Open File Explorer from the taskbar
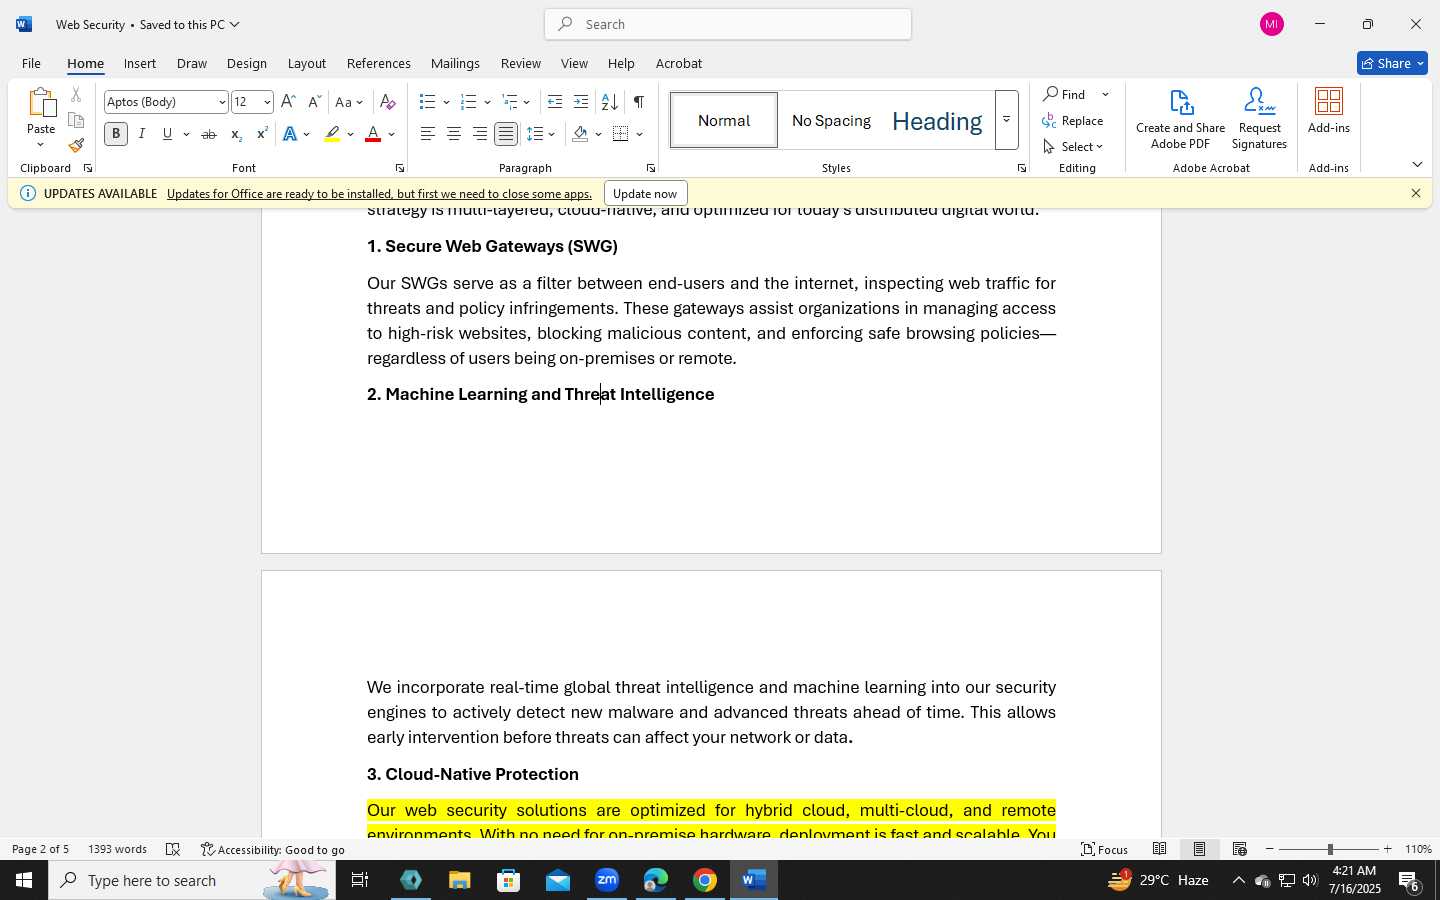The height and width of the screenshot is (900, 1440). pyautogui.click(x=459, y=880)
